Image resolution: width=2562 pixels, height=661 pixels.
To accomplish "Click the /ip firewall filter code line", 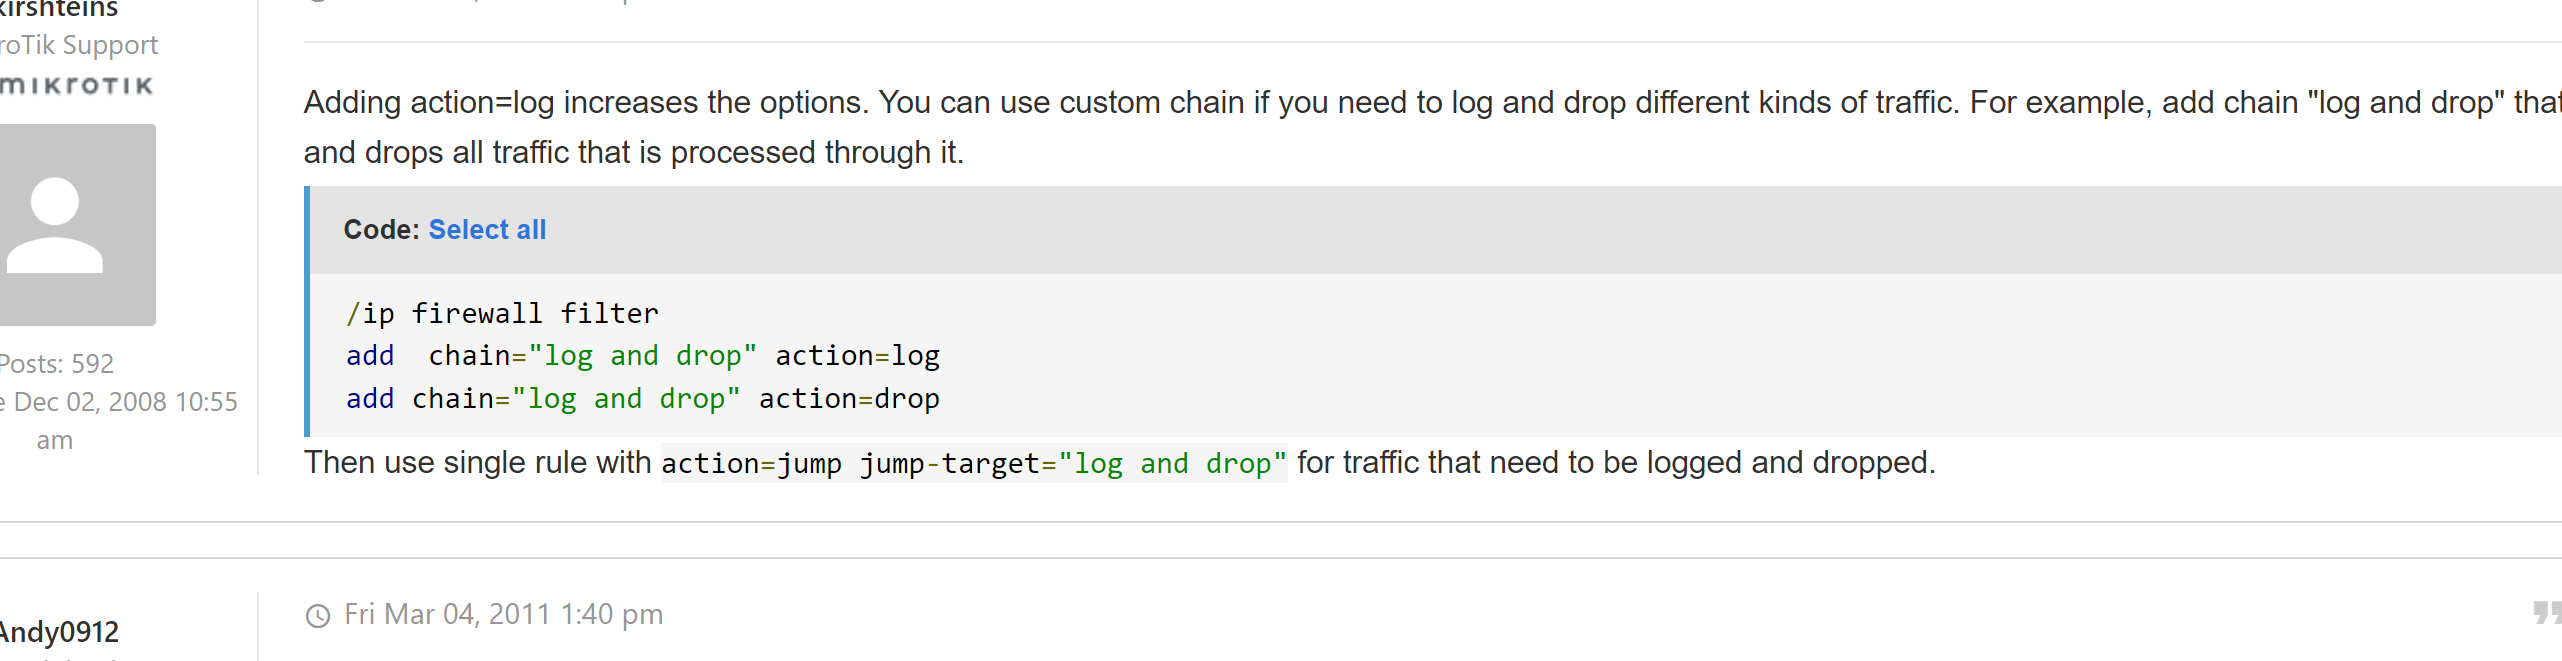I will [502, 314].
